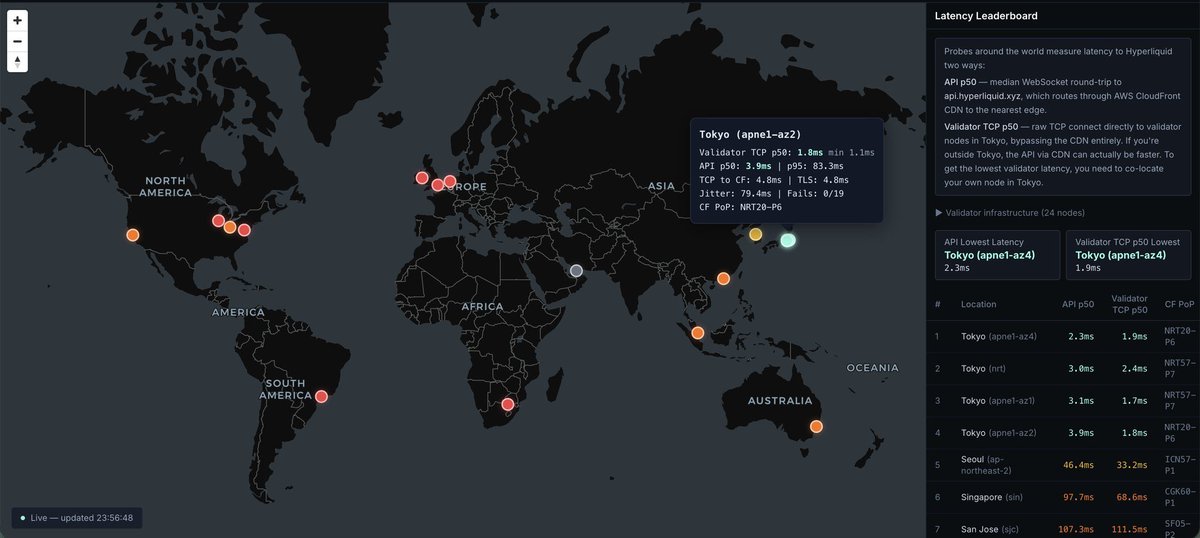Reset map bearing with compass button

coord(18,62)
